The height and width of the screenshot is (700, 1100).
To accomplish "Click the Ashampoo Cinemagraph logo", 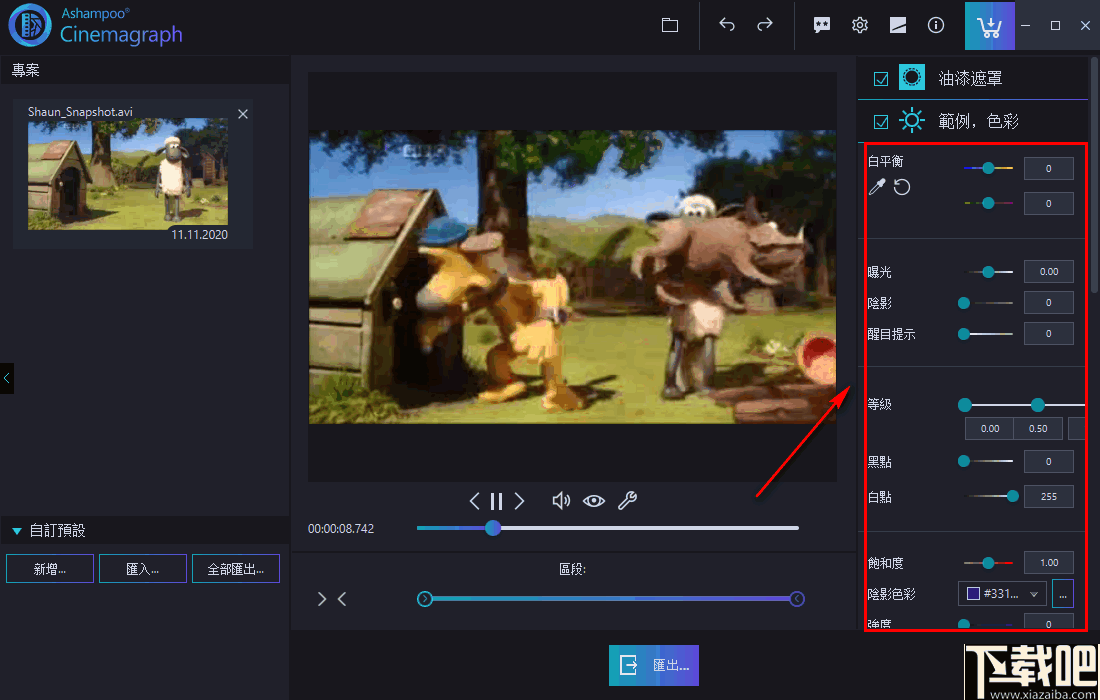I will [95, 25].
